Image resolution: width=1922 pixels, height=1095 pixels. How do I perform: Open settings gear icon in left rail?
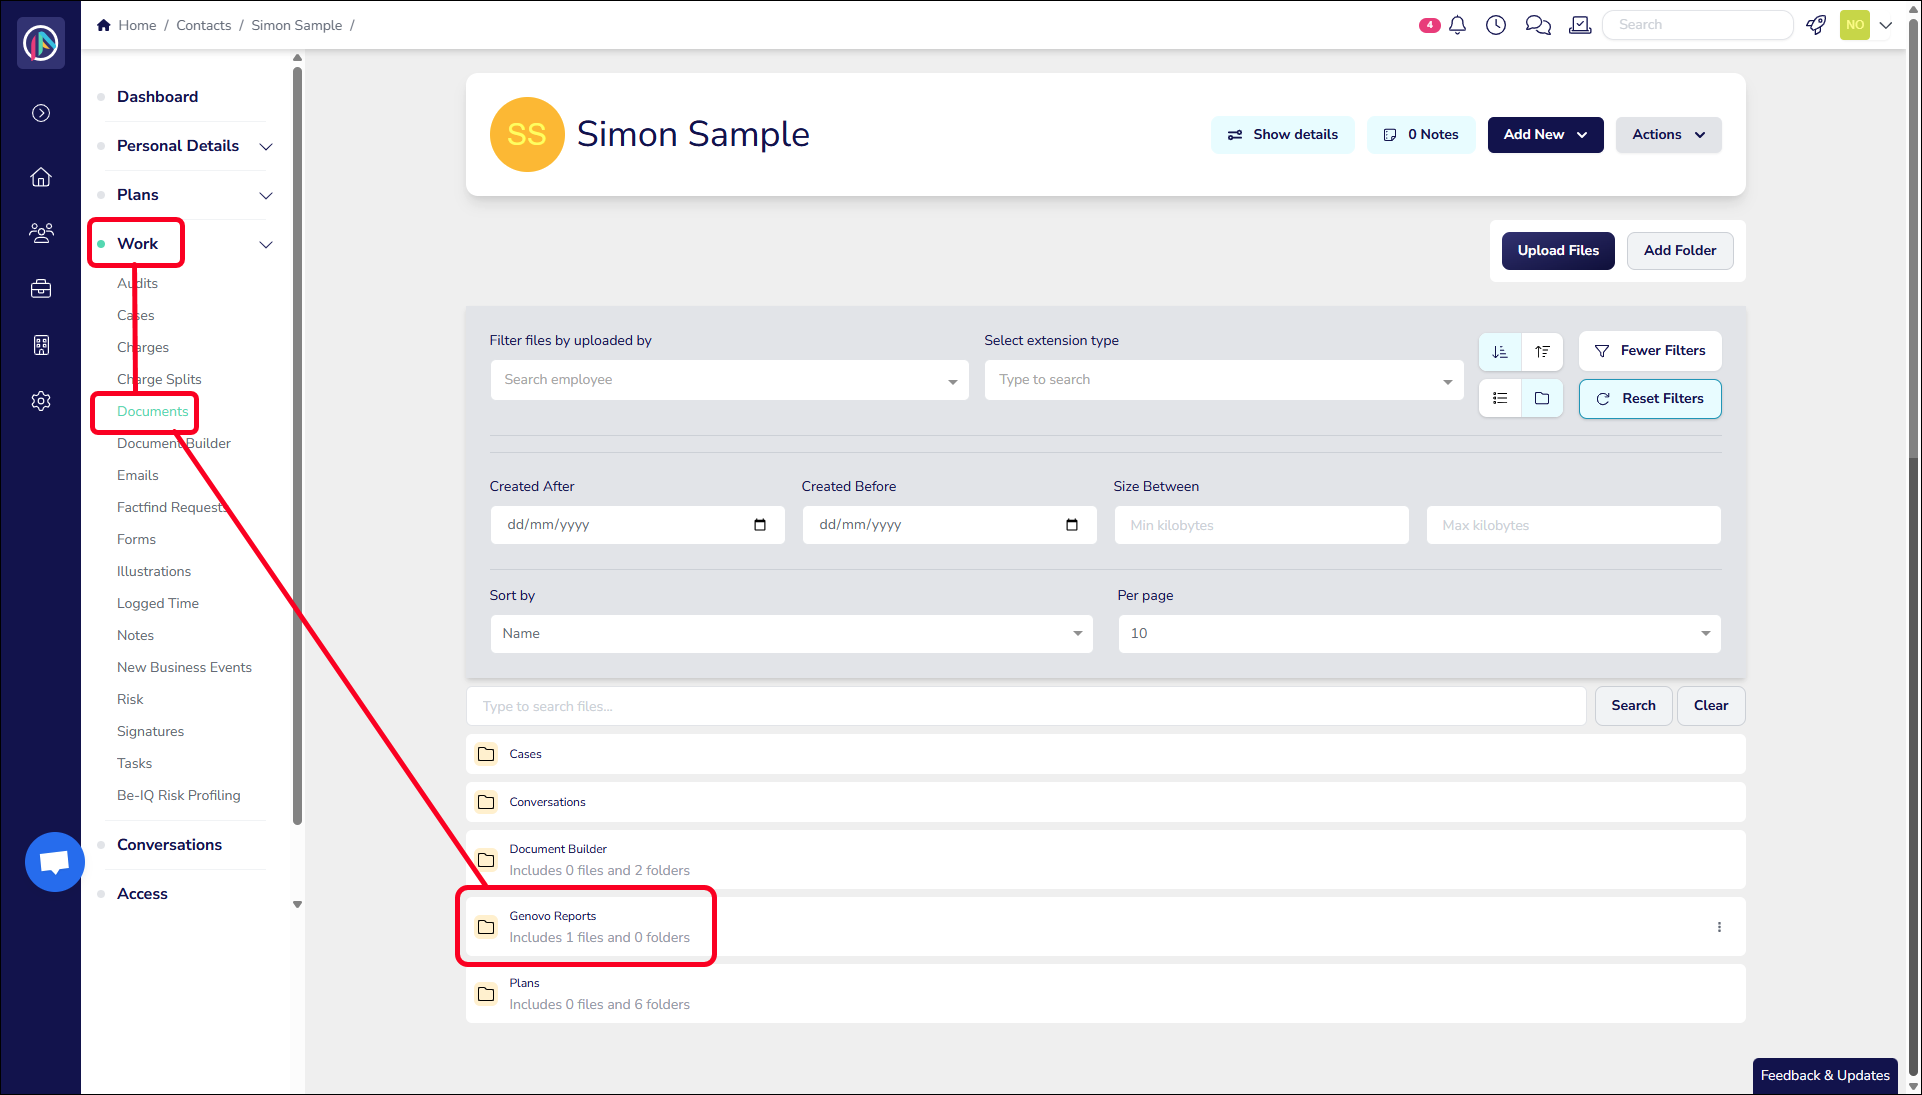pos(41,401)
